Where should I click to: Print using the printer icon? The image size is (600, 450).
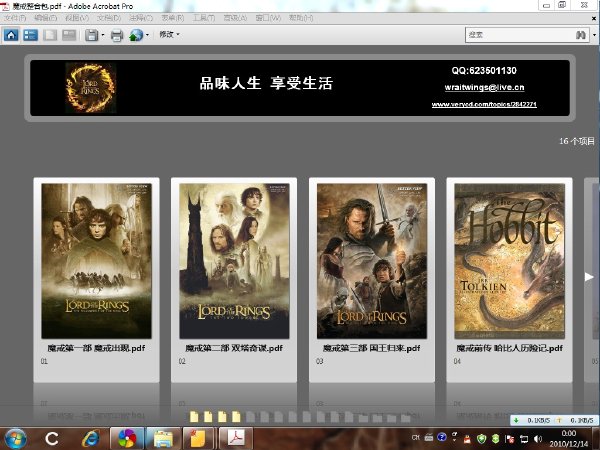pos(117,36)
